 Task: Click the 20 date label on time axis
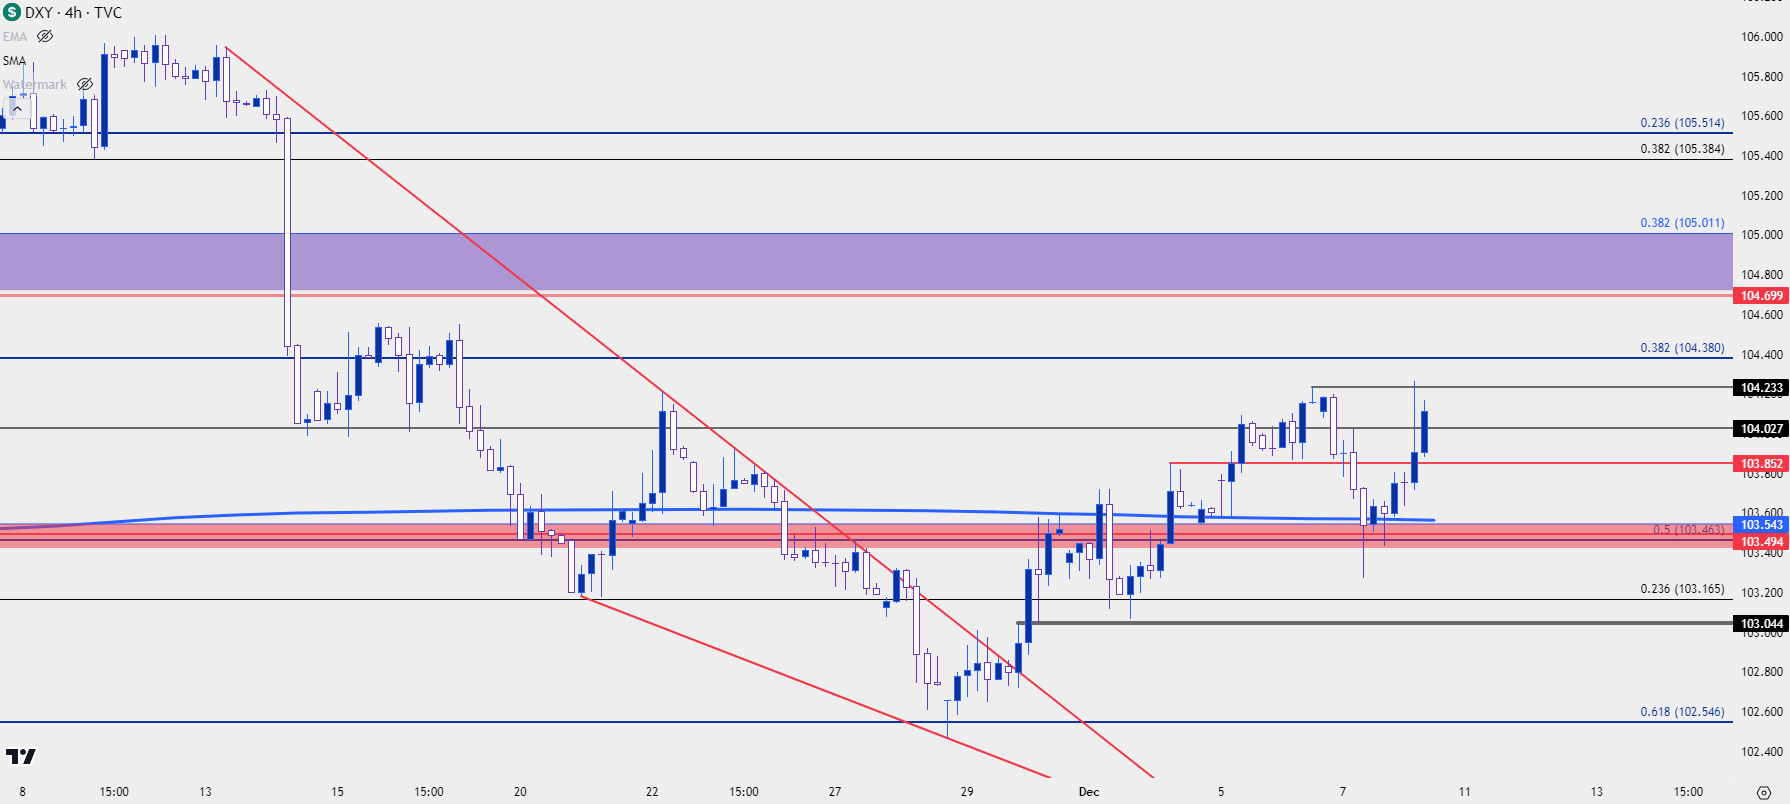click(520, 792)
